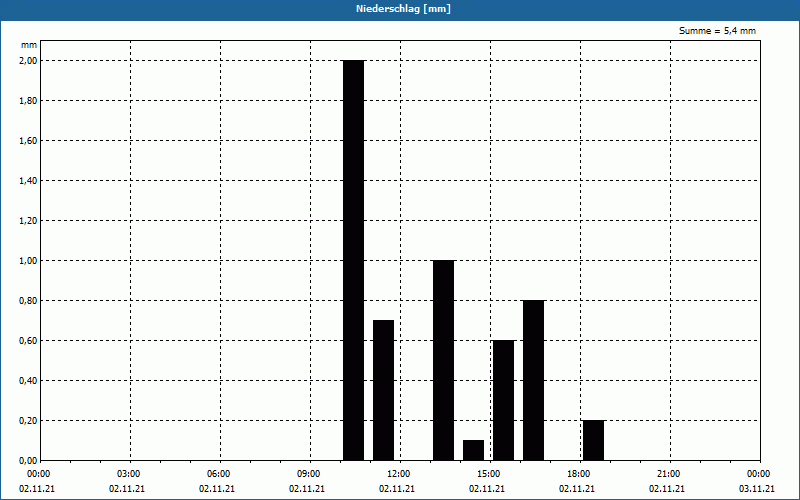
Task: Click the 0,20 y-axis value
Action: pos(28,421)
